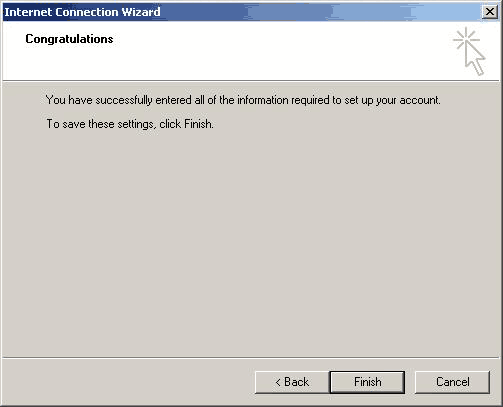Click the word Finish in the instruction sentence
Screen dimensions: 503x407
pyautogui.click(x=197, y=124)
